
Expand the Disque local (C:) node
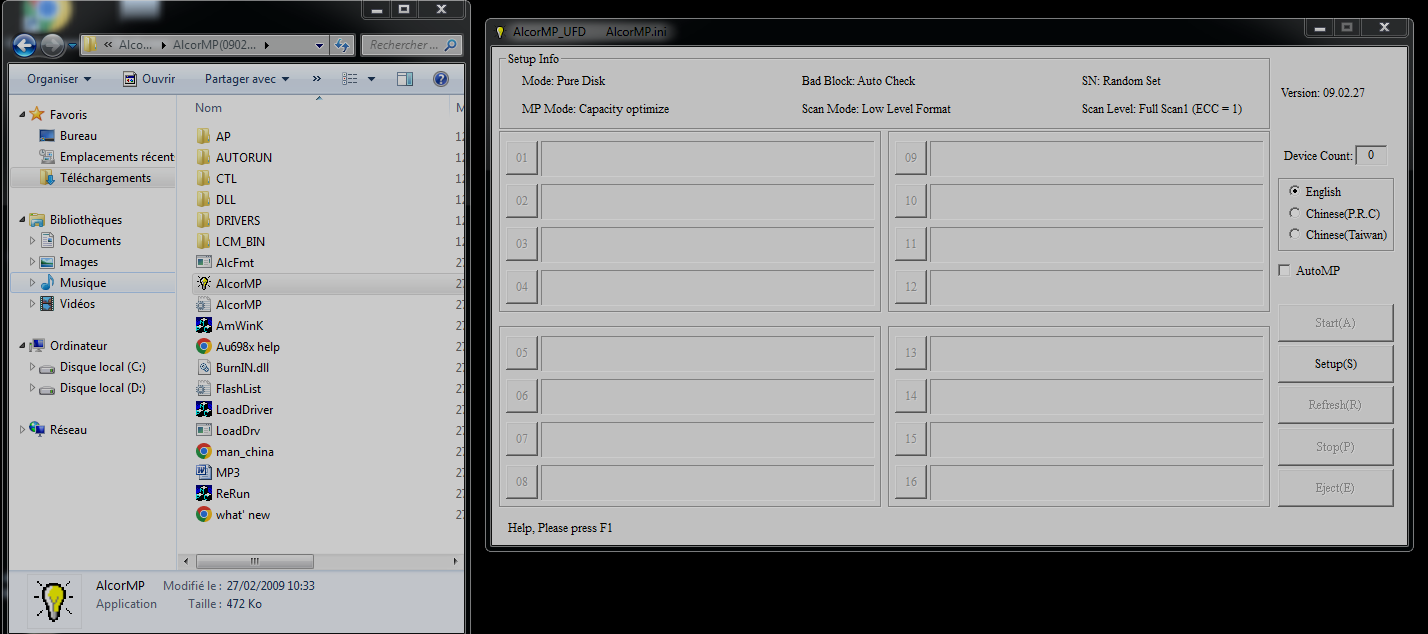pos(33,367)
